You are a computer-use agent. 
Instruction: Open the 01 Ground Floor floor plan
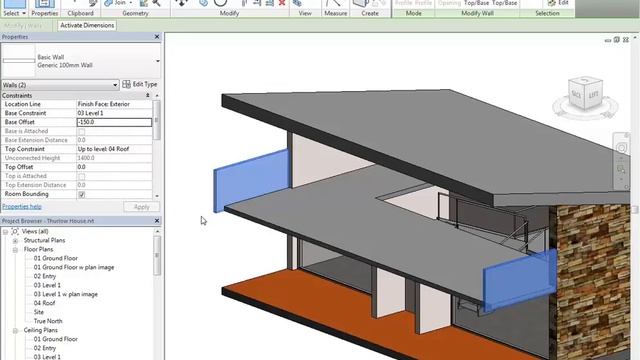(56, 258)
